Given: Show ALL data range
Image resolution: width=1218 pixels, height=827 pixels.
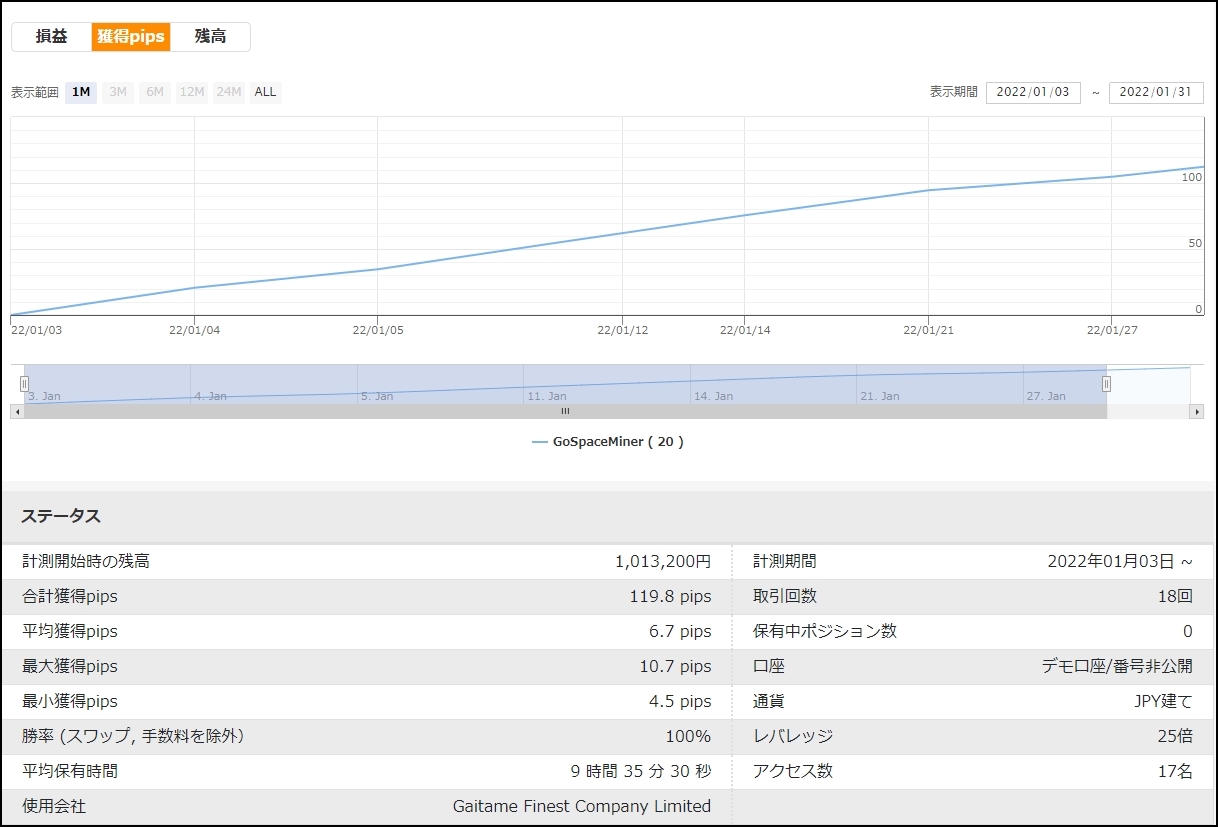Looking at the screenshot, I should click(x=264, y=92).
